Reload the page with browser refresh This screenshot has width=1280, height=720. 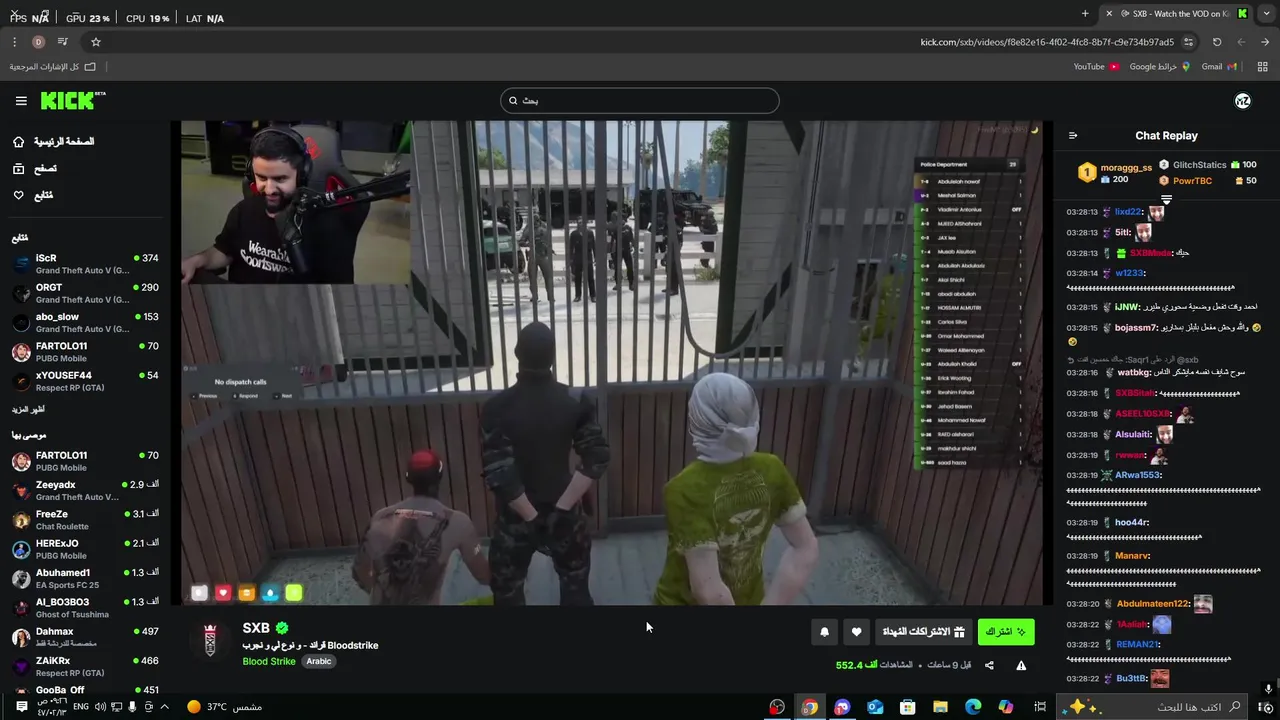pos(1217,42)
